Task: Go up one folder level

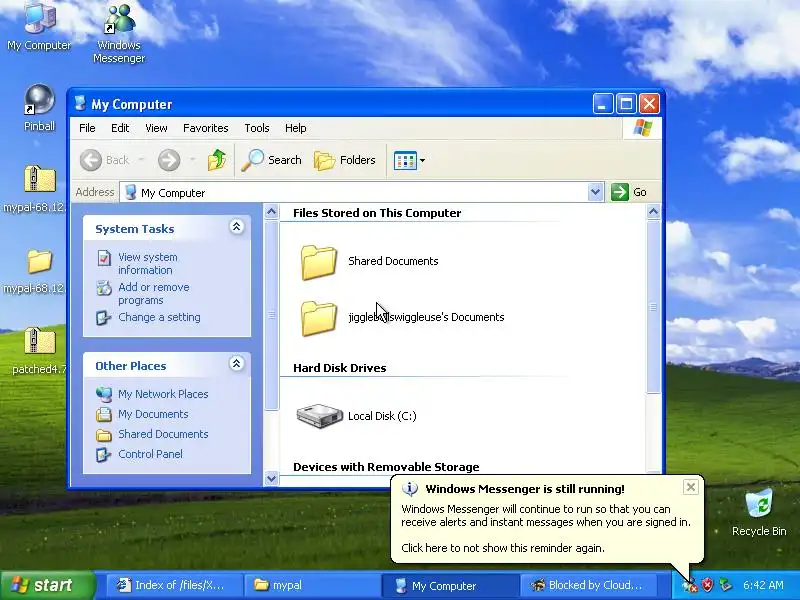Action: pyautogui.click(x=217, y=160)
